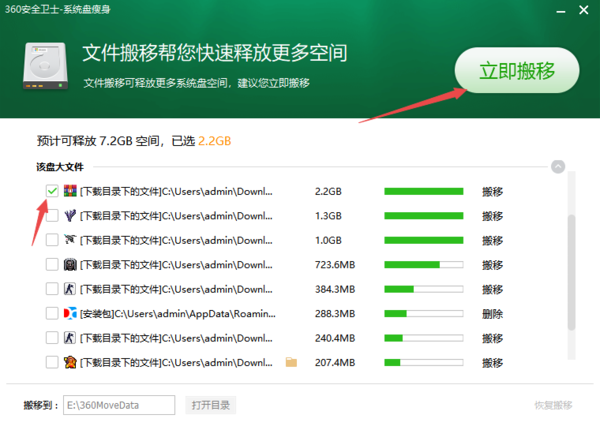The height and width of the screenshot is (426, 600).
Task: Click the 288.3MB installer package icon
Action: click(70, 313)
